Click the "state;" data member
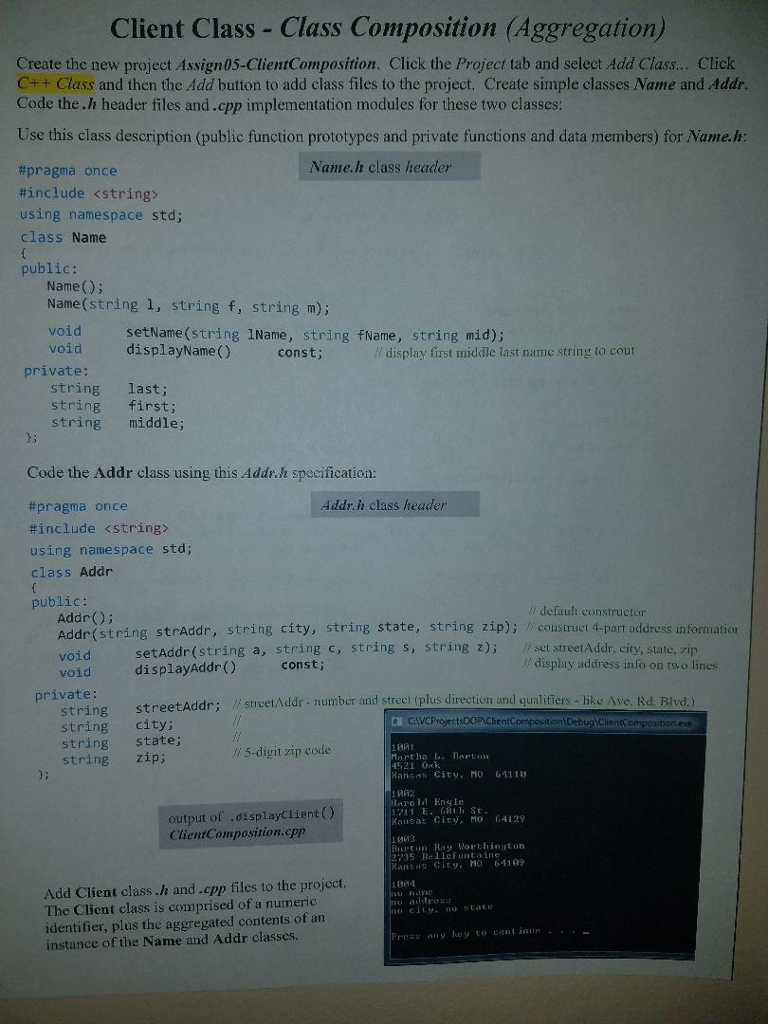Viewport: 768px width, 1024px height. [x=158, y=741]
